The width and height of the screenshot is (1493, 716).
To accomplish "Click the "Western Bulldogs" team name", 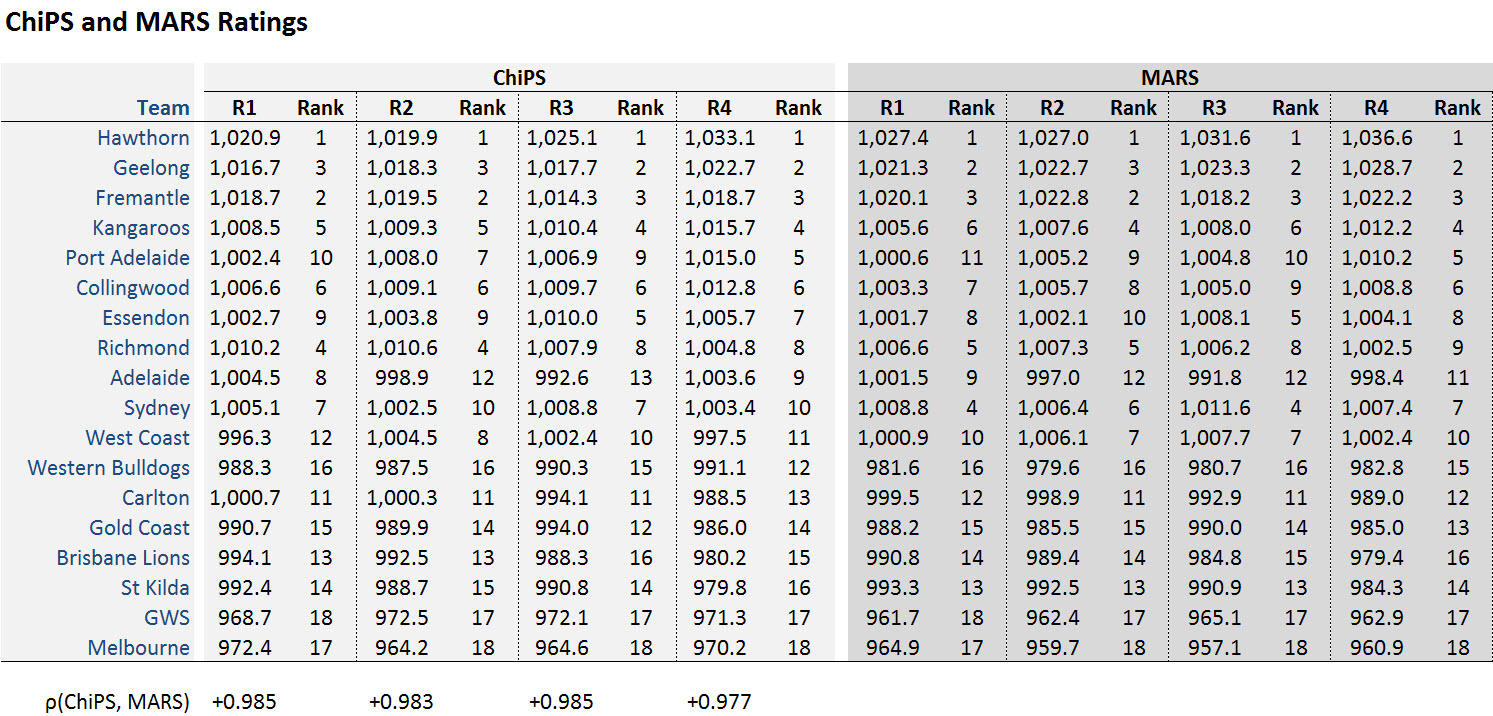I will pos(109,468).
